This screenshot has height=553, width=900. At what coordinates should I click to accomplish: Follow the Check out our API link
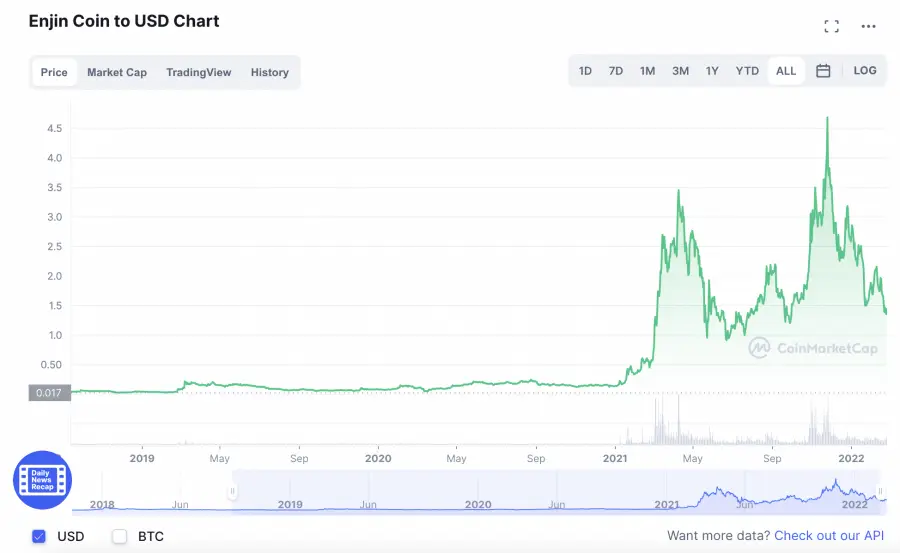[829, 537]
